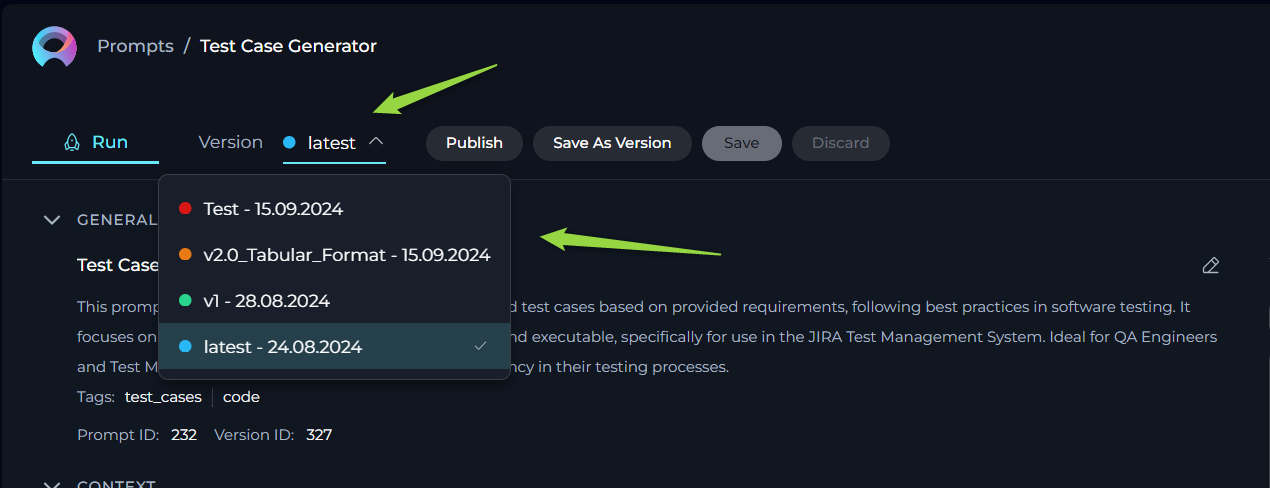Toggle the CONTEXT section chevron
The image size is (1270, 488).
[x=52, y=483]
